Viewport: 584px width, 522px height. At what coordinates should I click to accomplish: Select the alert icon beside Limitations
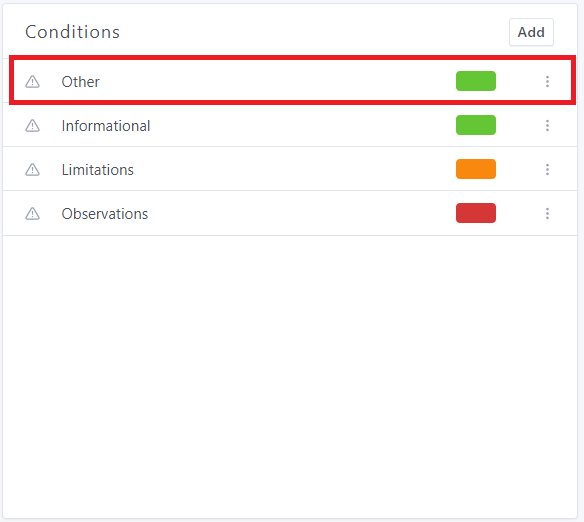[x=32, y=169]
